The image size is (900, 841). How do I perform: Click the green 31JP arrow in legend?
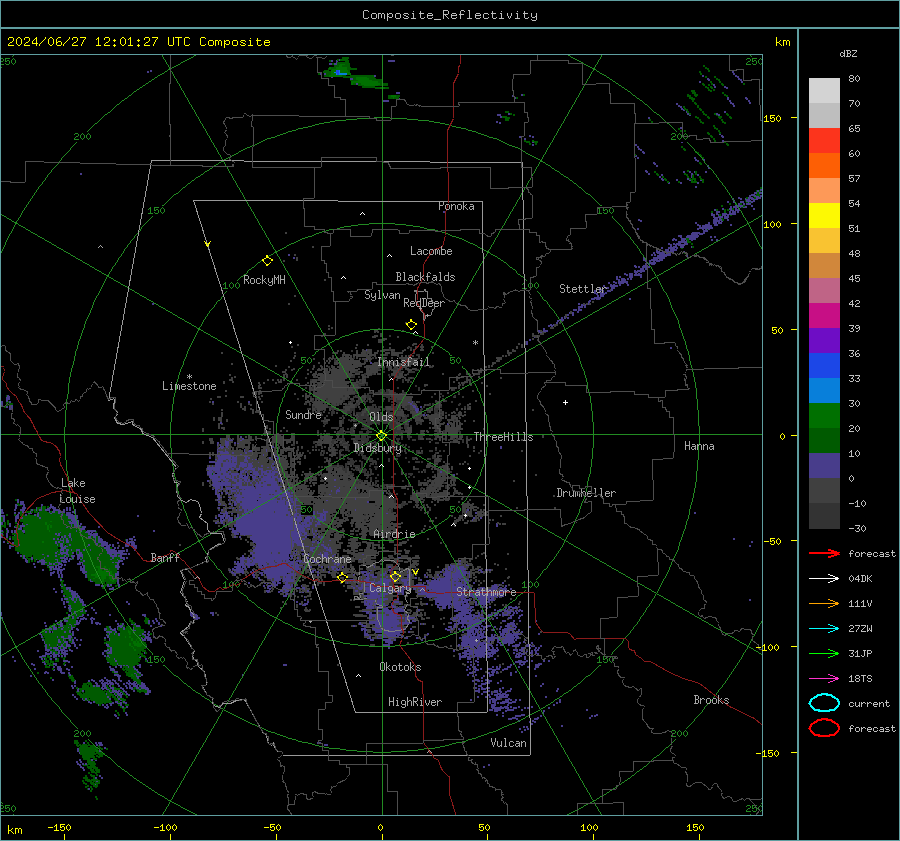pyautogui.click(x=824, y=653)
